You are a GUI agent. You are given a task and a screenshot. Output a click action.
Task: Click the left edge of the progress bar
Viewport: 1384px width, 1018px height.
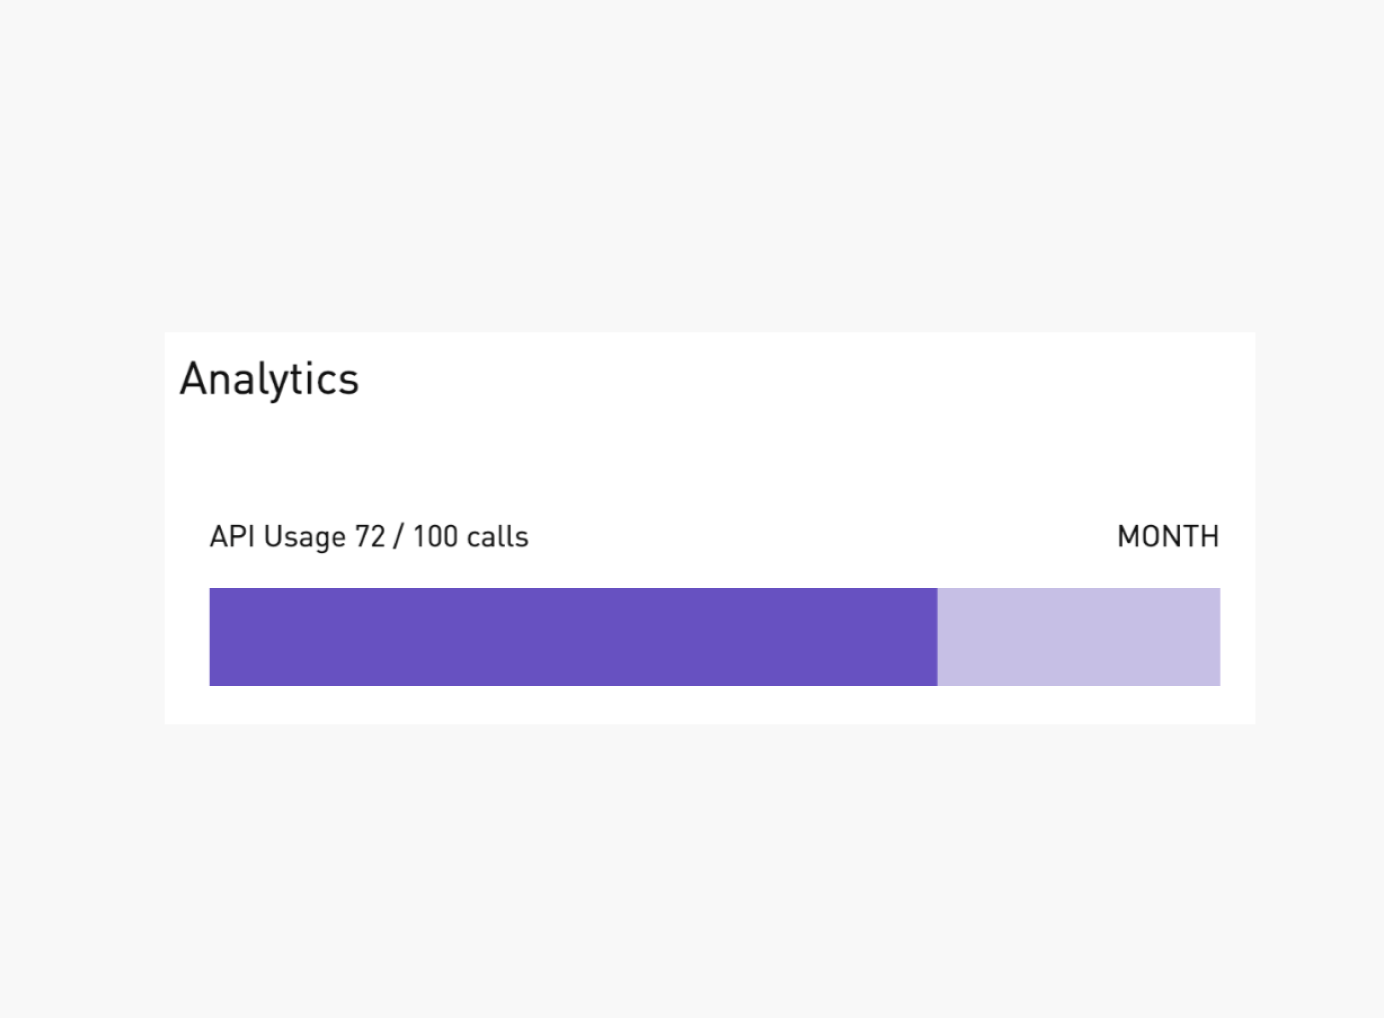tap(214, 636)
